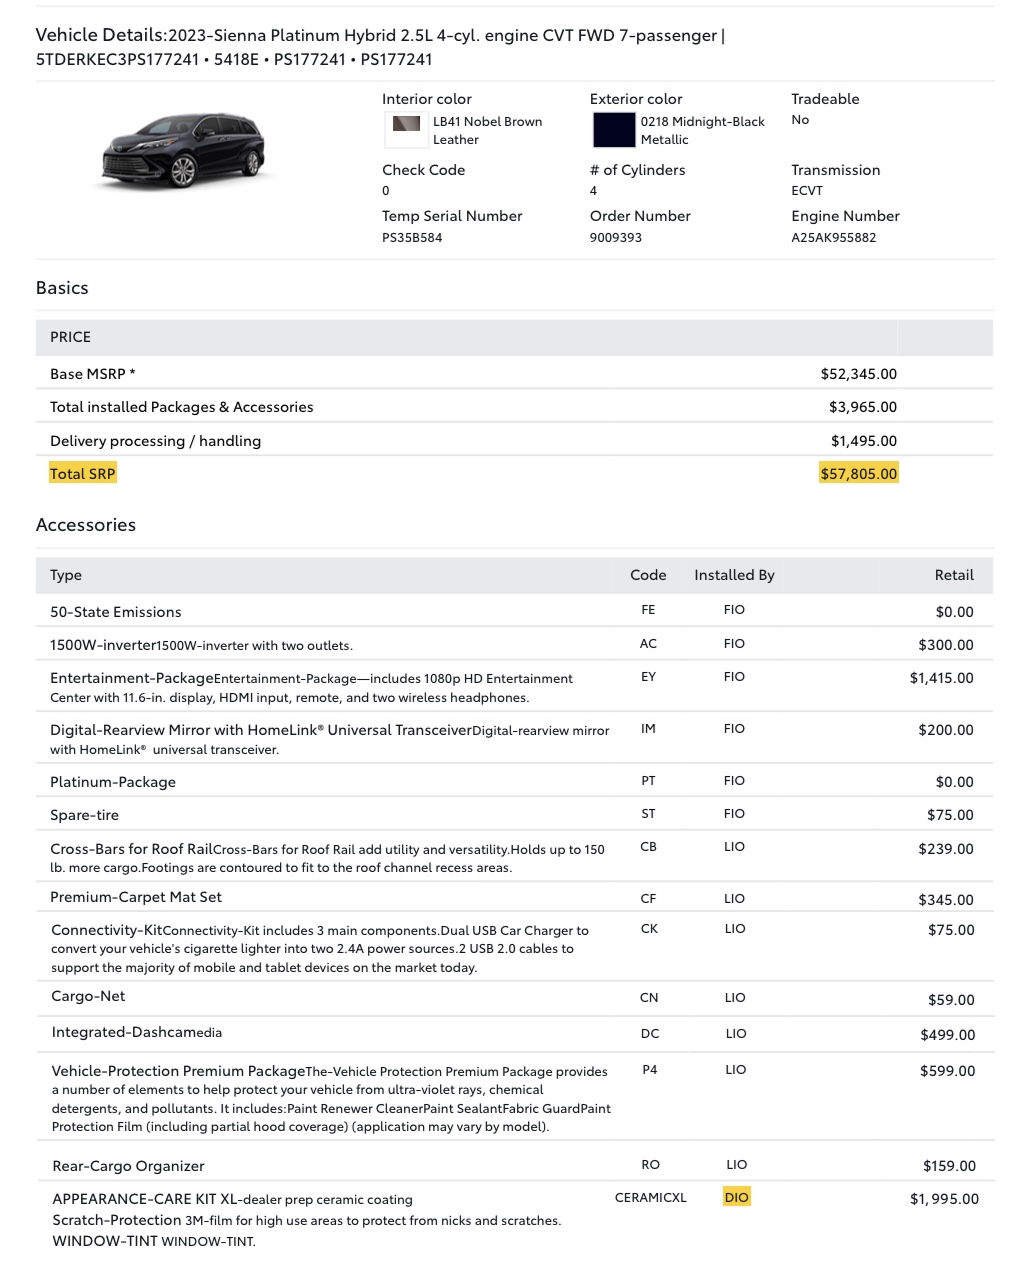Image resolution: width=1020 pixels, height=1268 pixels.
Task: Click the protection package price '$599.00'
Action: [x=947, y=1071]
